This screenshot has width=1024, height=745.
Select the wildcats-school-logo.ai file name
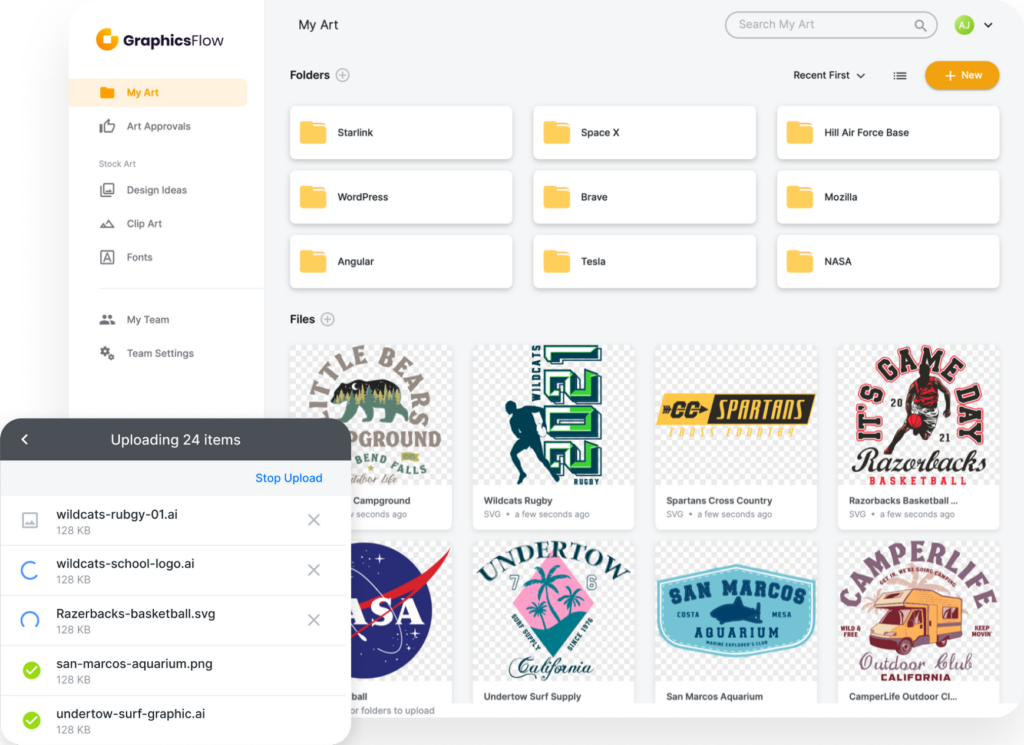(x=125, y=563)
